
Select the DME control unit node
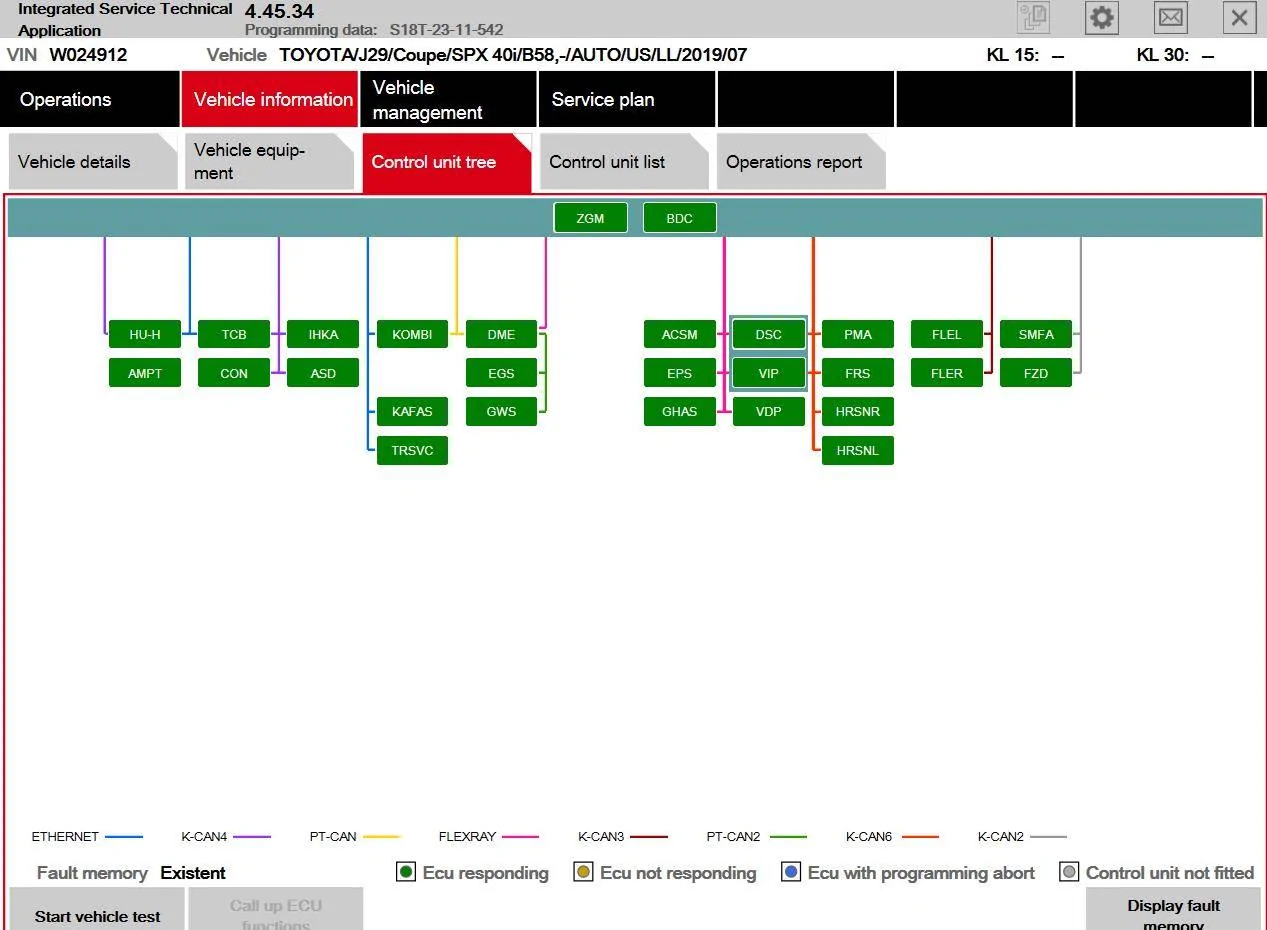501,335
